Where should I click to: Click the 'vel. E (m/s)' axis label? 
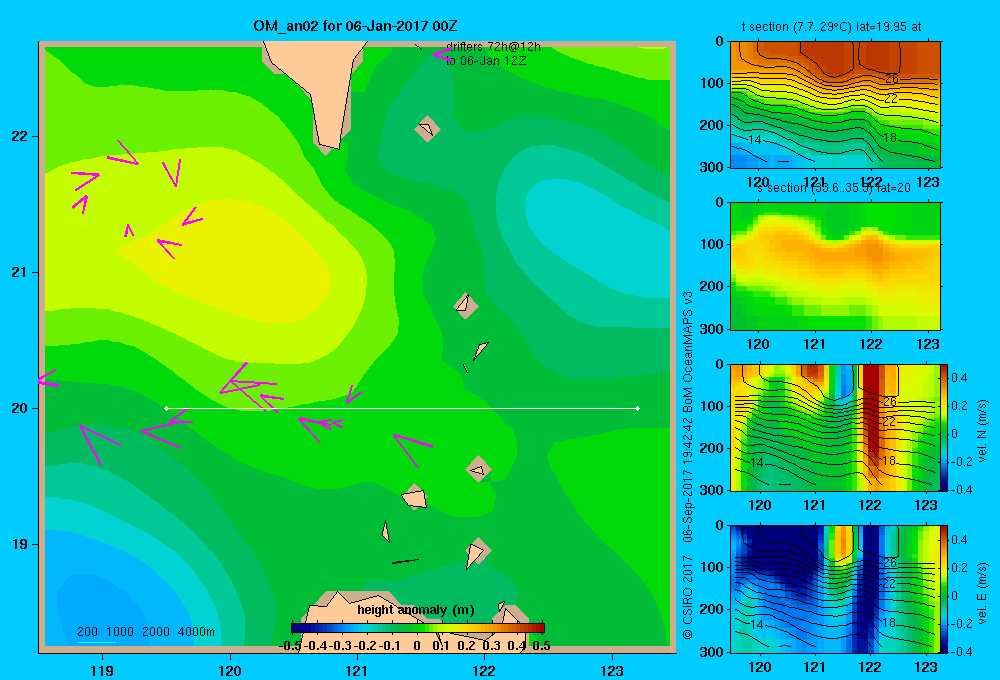tap(982, 593)
